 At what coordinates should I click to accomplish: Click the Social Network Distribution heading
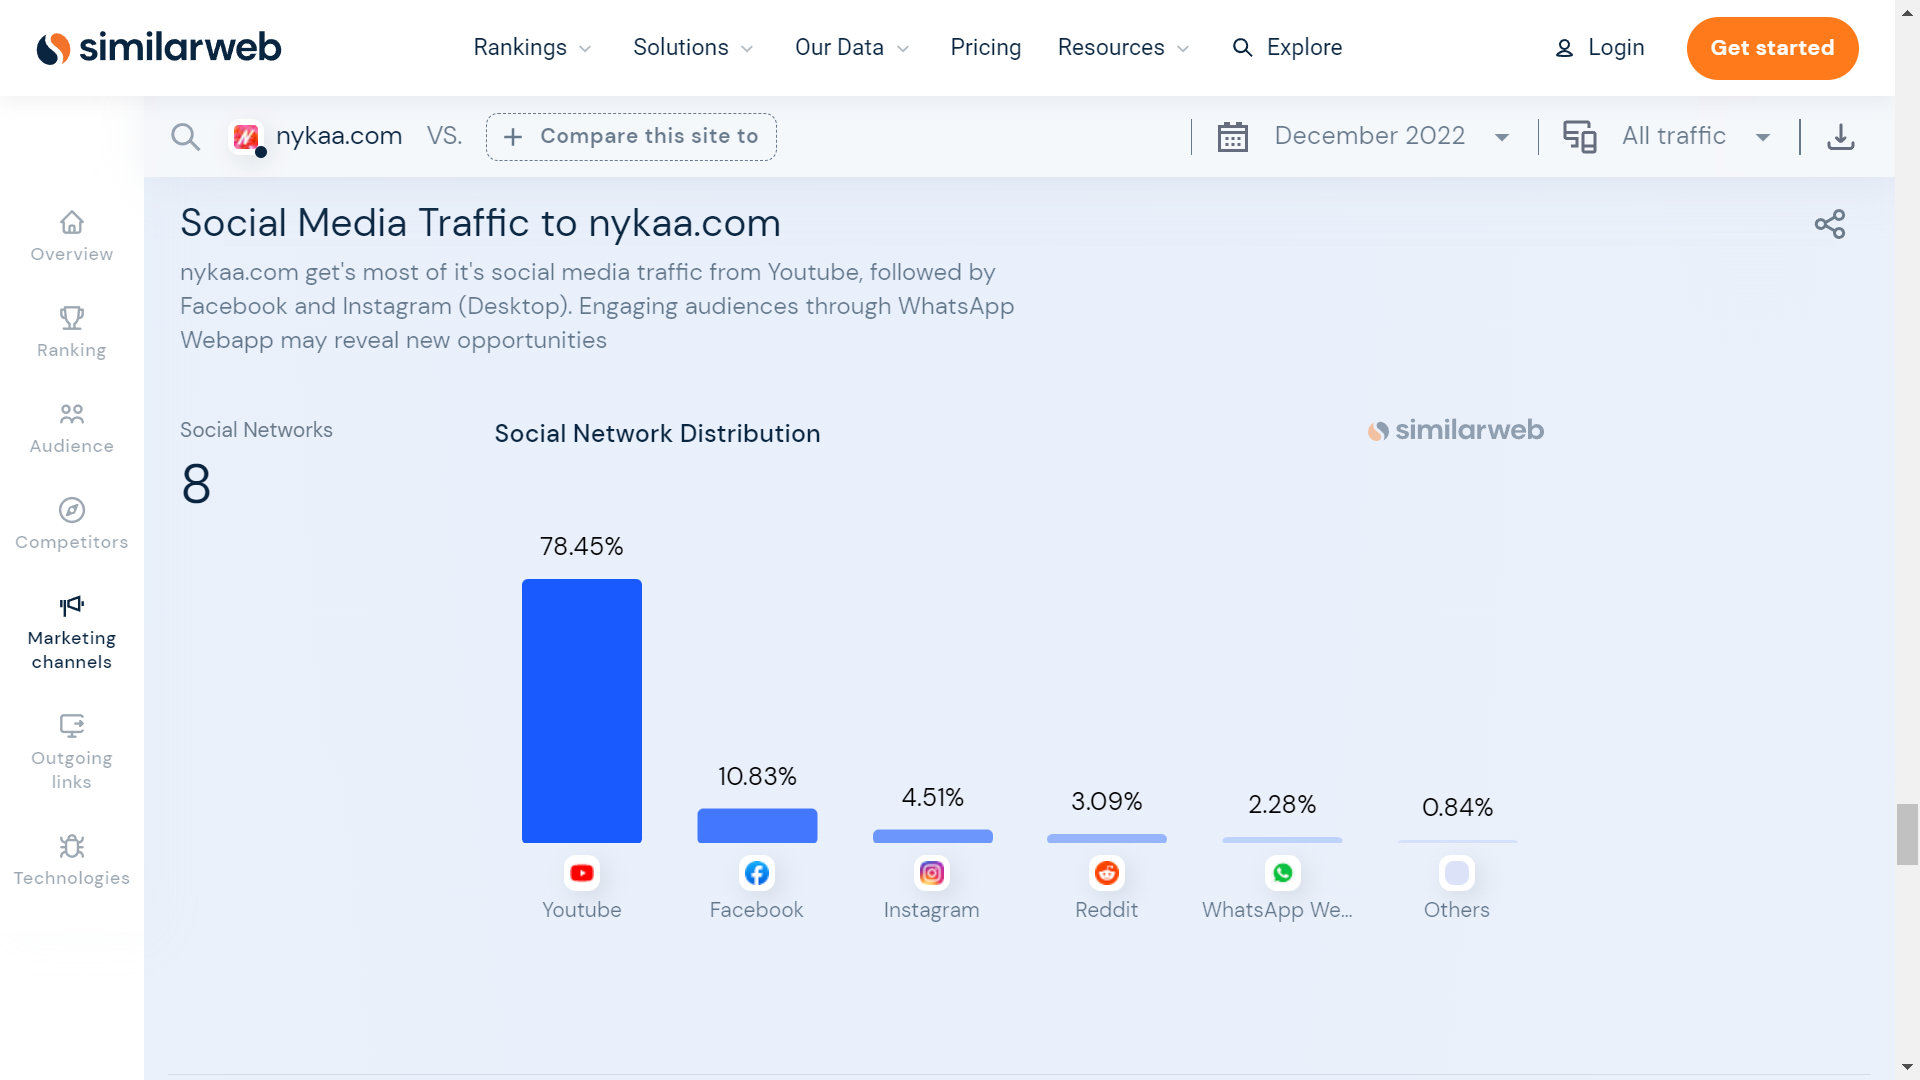click(657, 433)
